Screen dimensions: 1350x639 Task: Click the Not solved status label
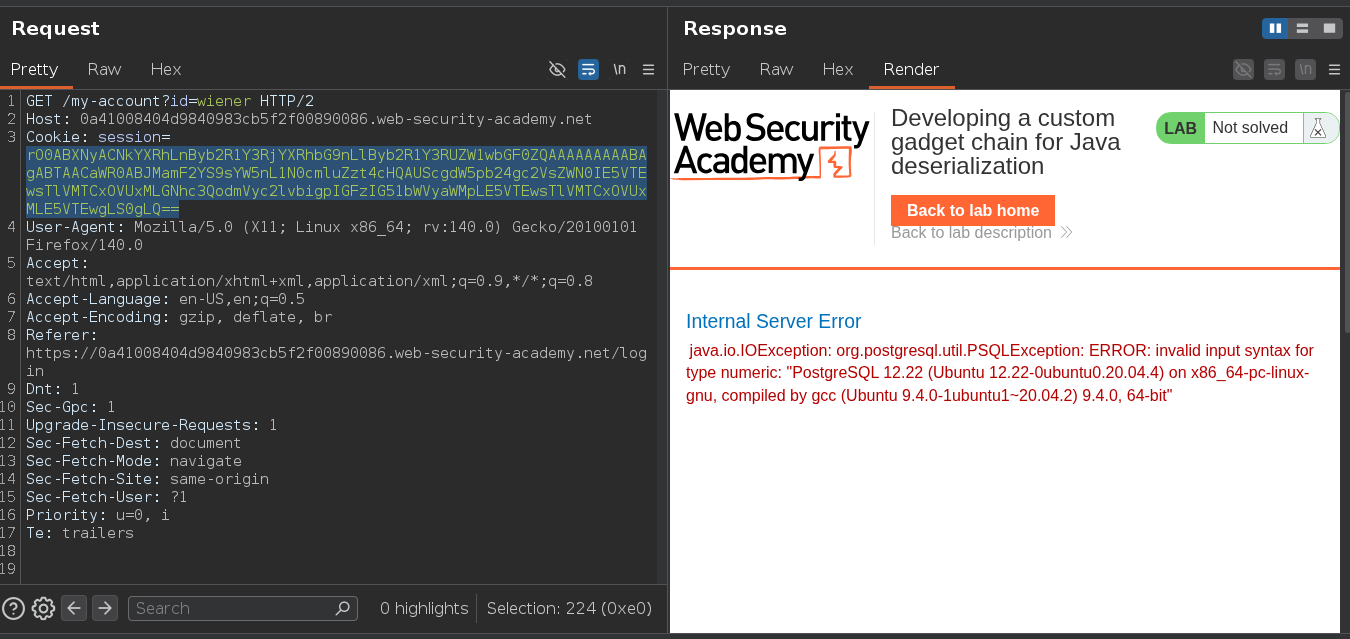pos(1250,128)
